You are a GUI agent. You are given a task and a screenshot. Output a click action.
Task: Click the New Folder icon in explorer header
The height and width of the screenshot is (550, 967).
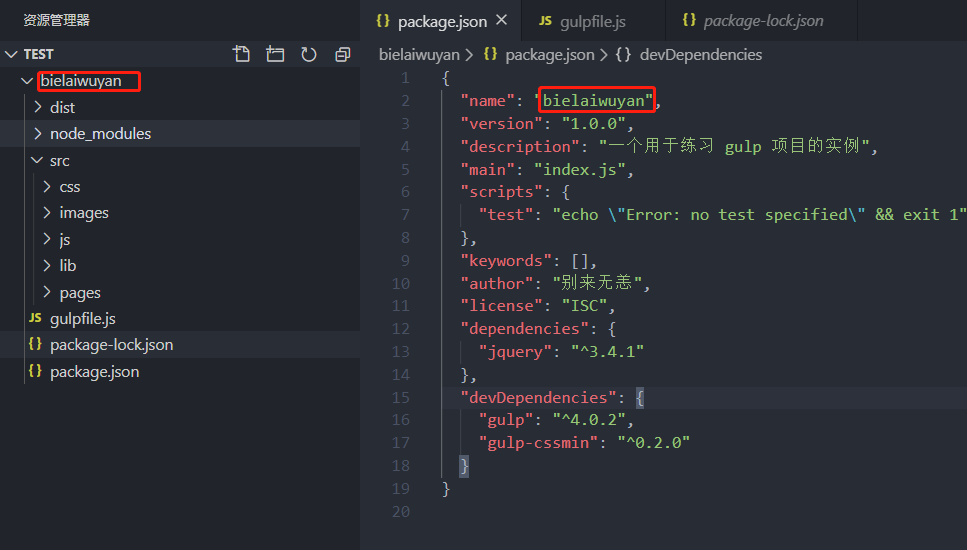pos(275,54)
